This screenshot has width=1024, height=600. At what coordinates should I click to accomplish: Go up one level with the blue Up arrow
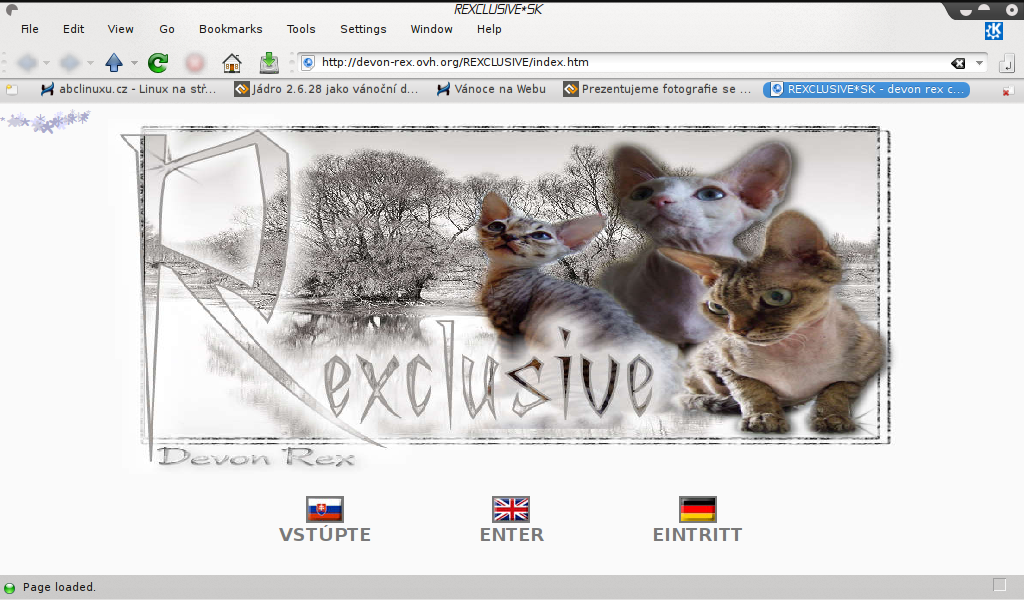pyautogui.click(x=114, y=63)
